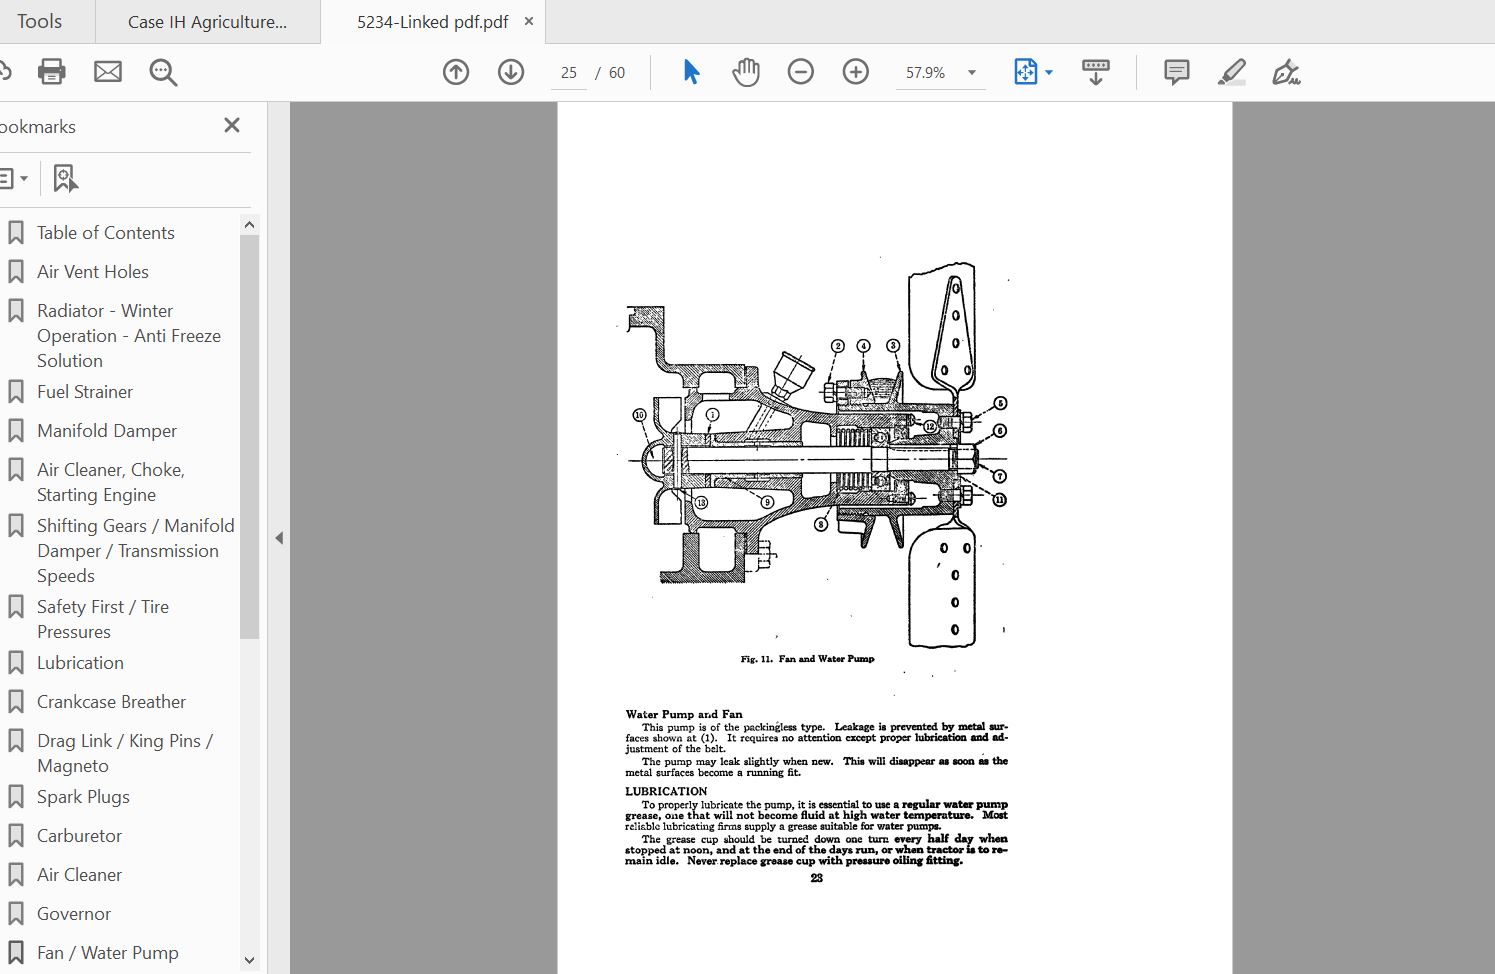The width and height of the screenshot is (1495, 974).
Task: Open bookmark options menu
Action: (13, 179)
